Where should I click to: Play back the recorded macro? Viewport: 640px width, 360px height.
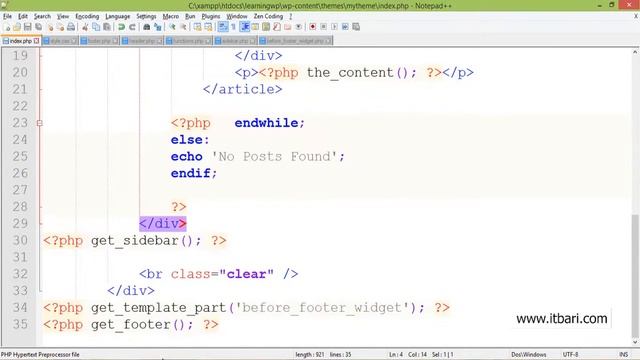(x=334, y=27)
